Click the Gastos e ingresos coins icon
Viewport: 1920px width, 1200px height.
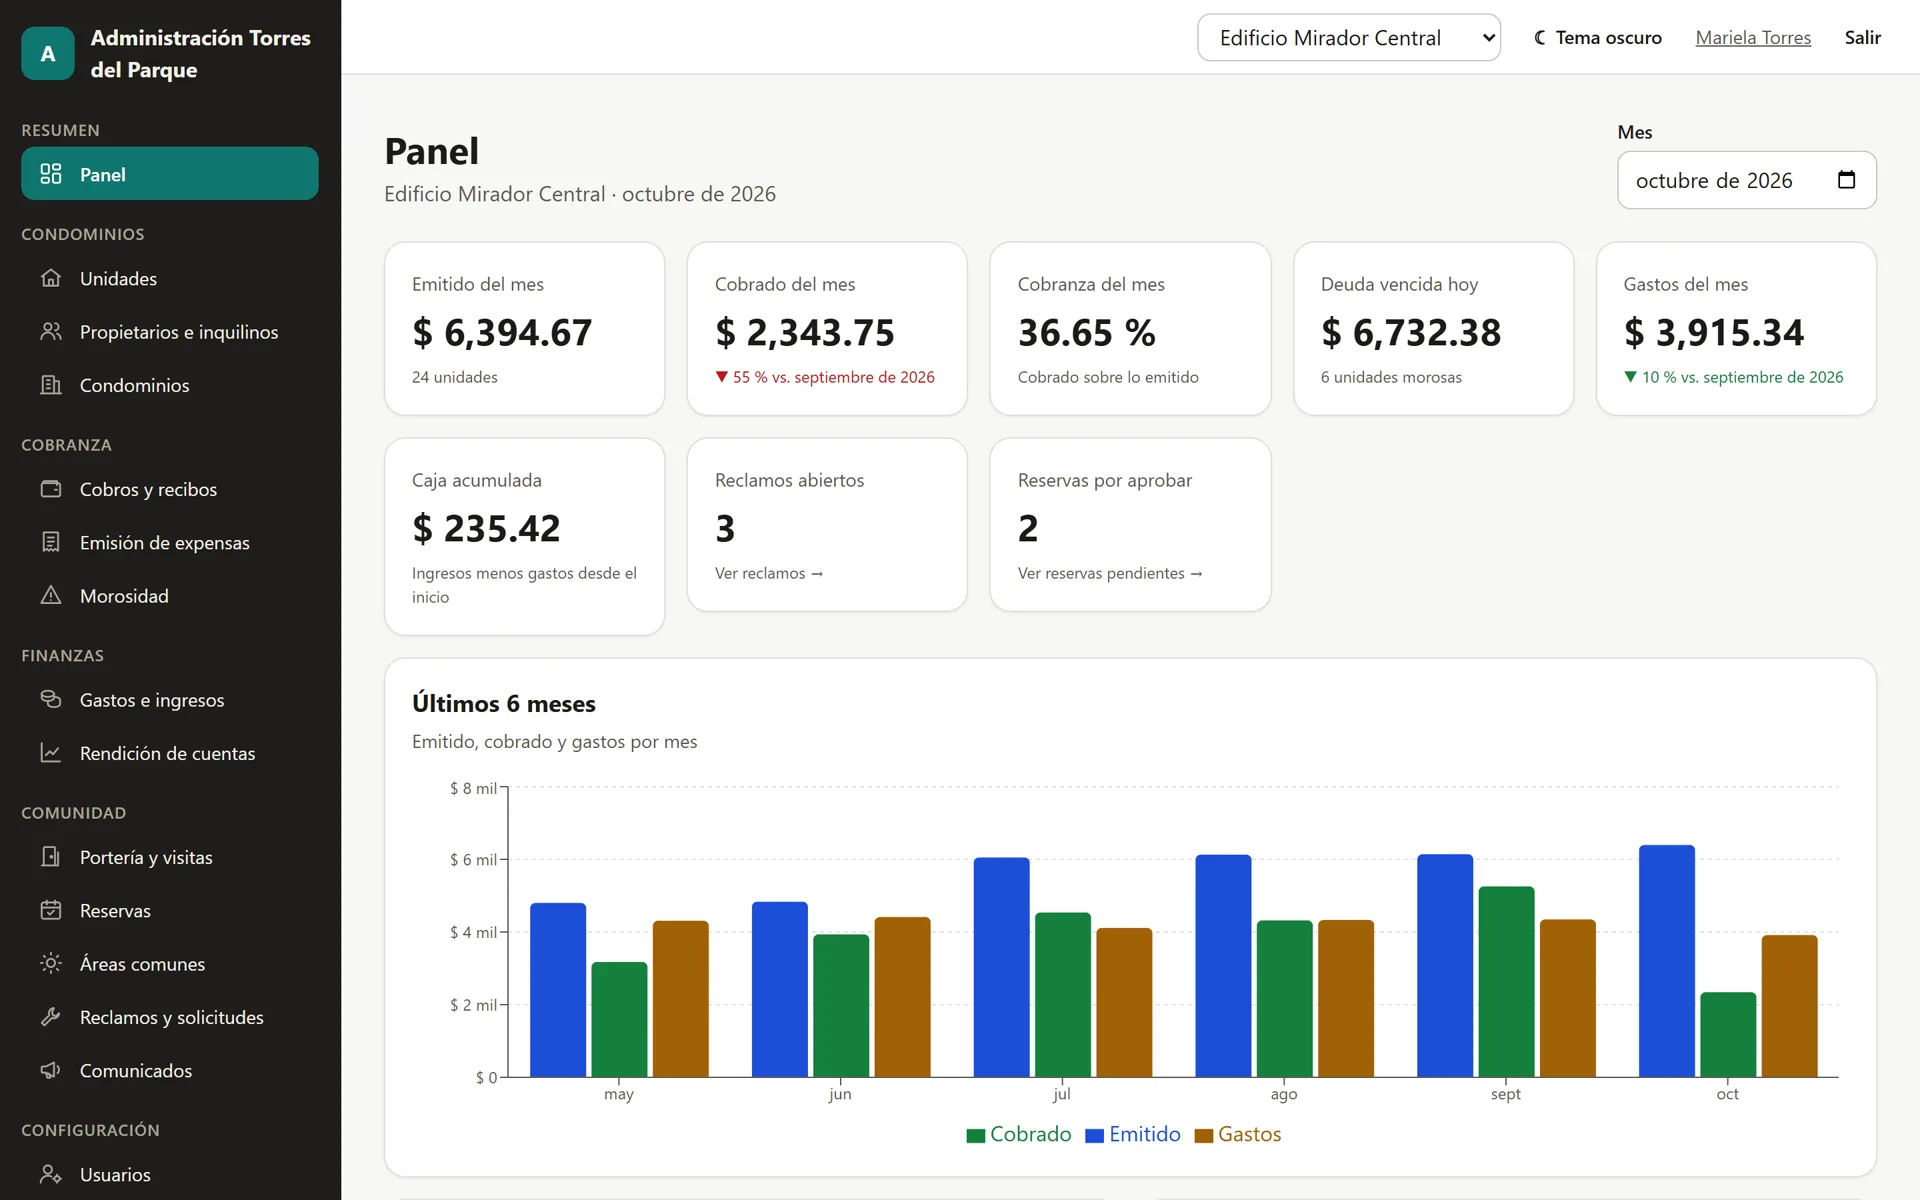[51, 699]
